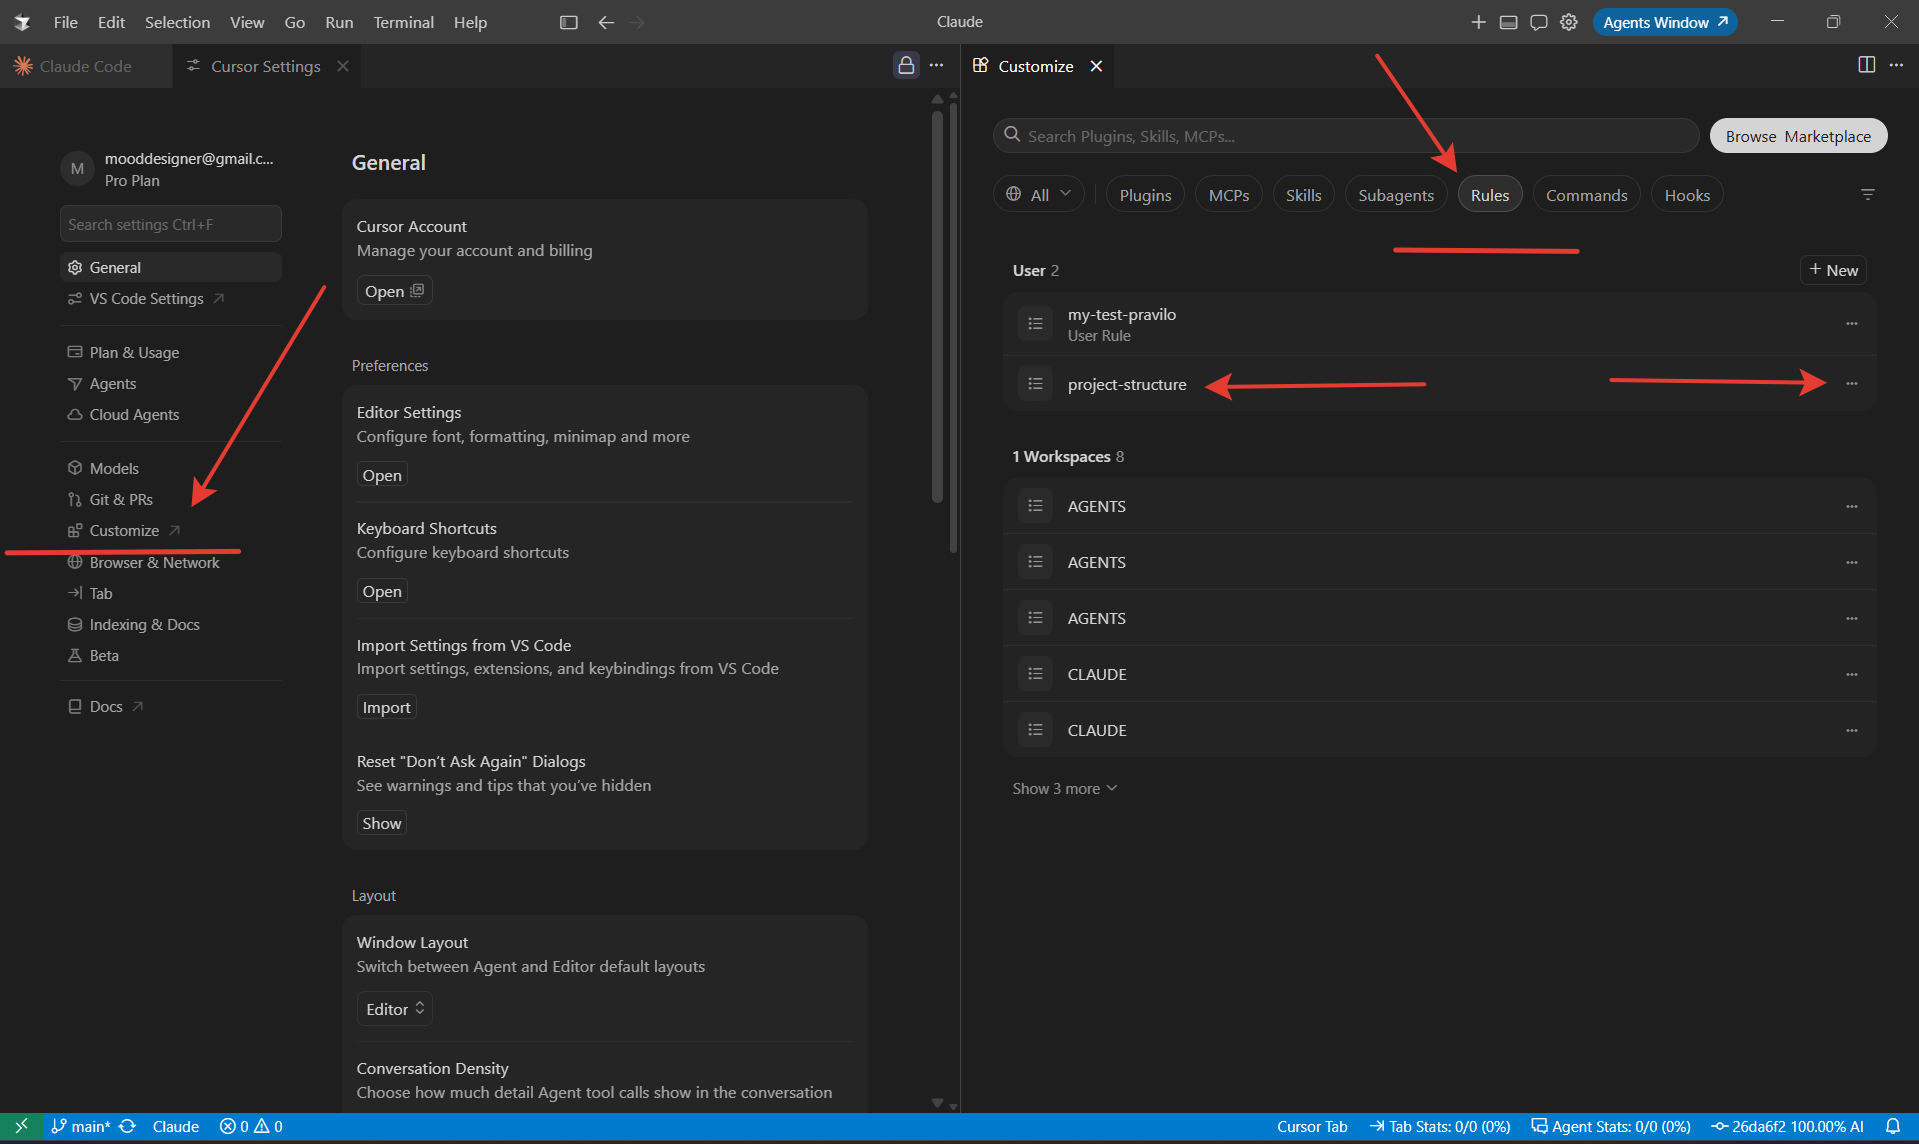Open Keyboard Shortcuts button
The height and width of the screenshot is (1144, 1919).
click(382, 591)
